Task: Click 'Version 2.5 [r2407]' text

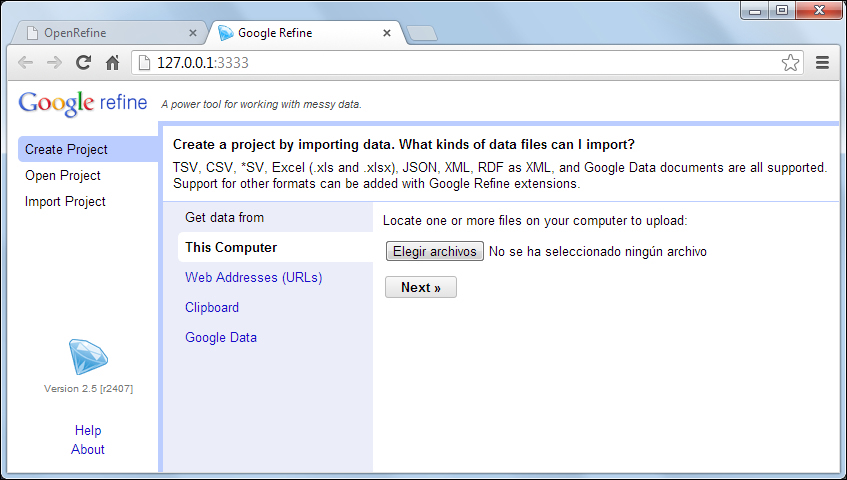Action: [x=89, y=388]
